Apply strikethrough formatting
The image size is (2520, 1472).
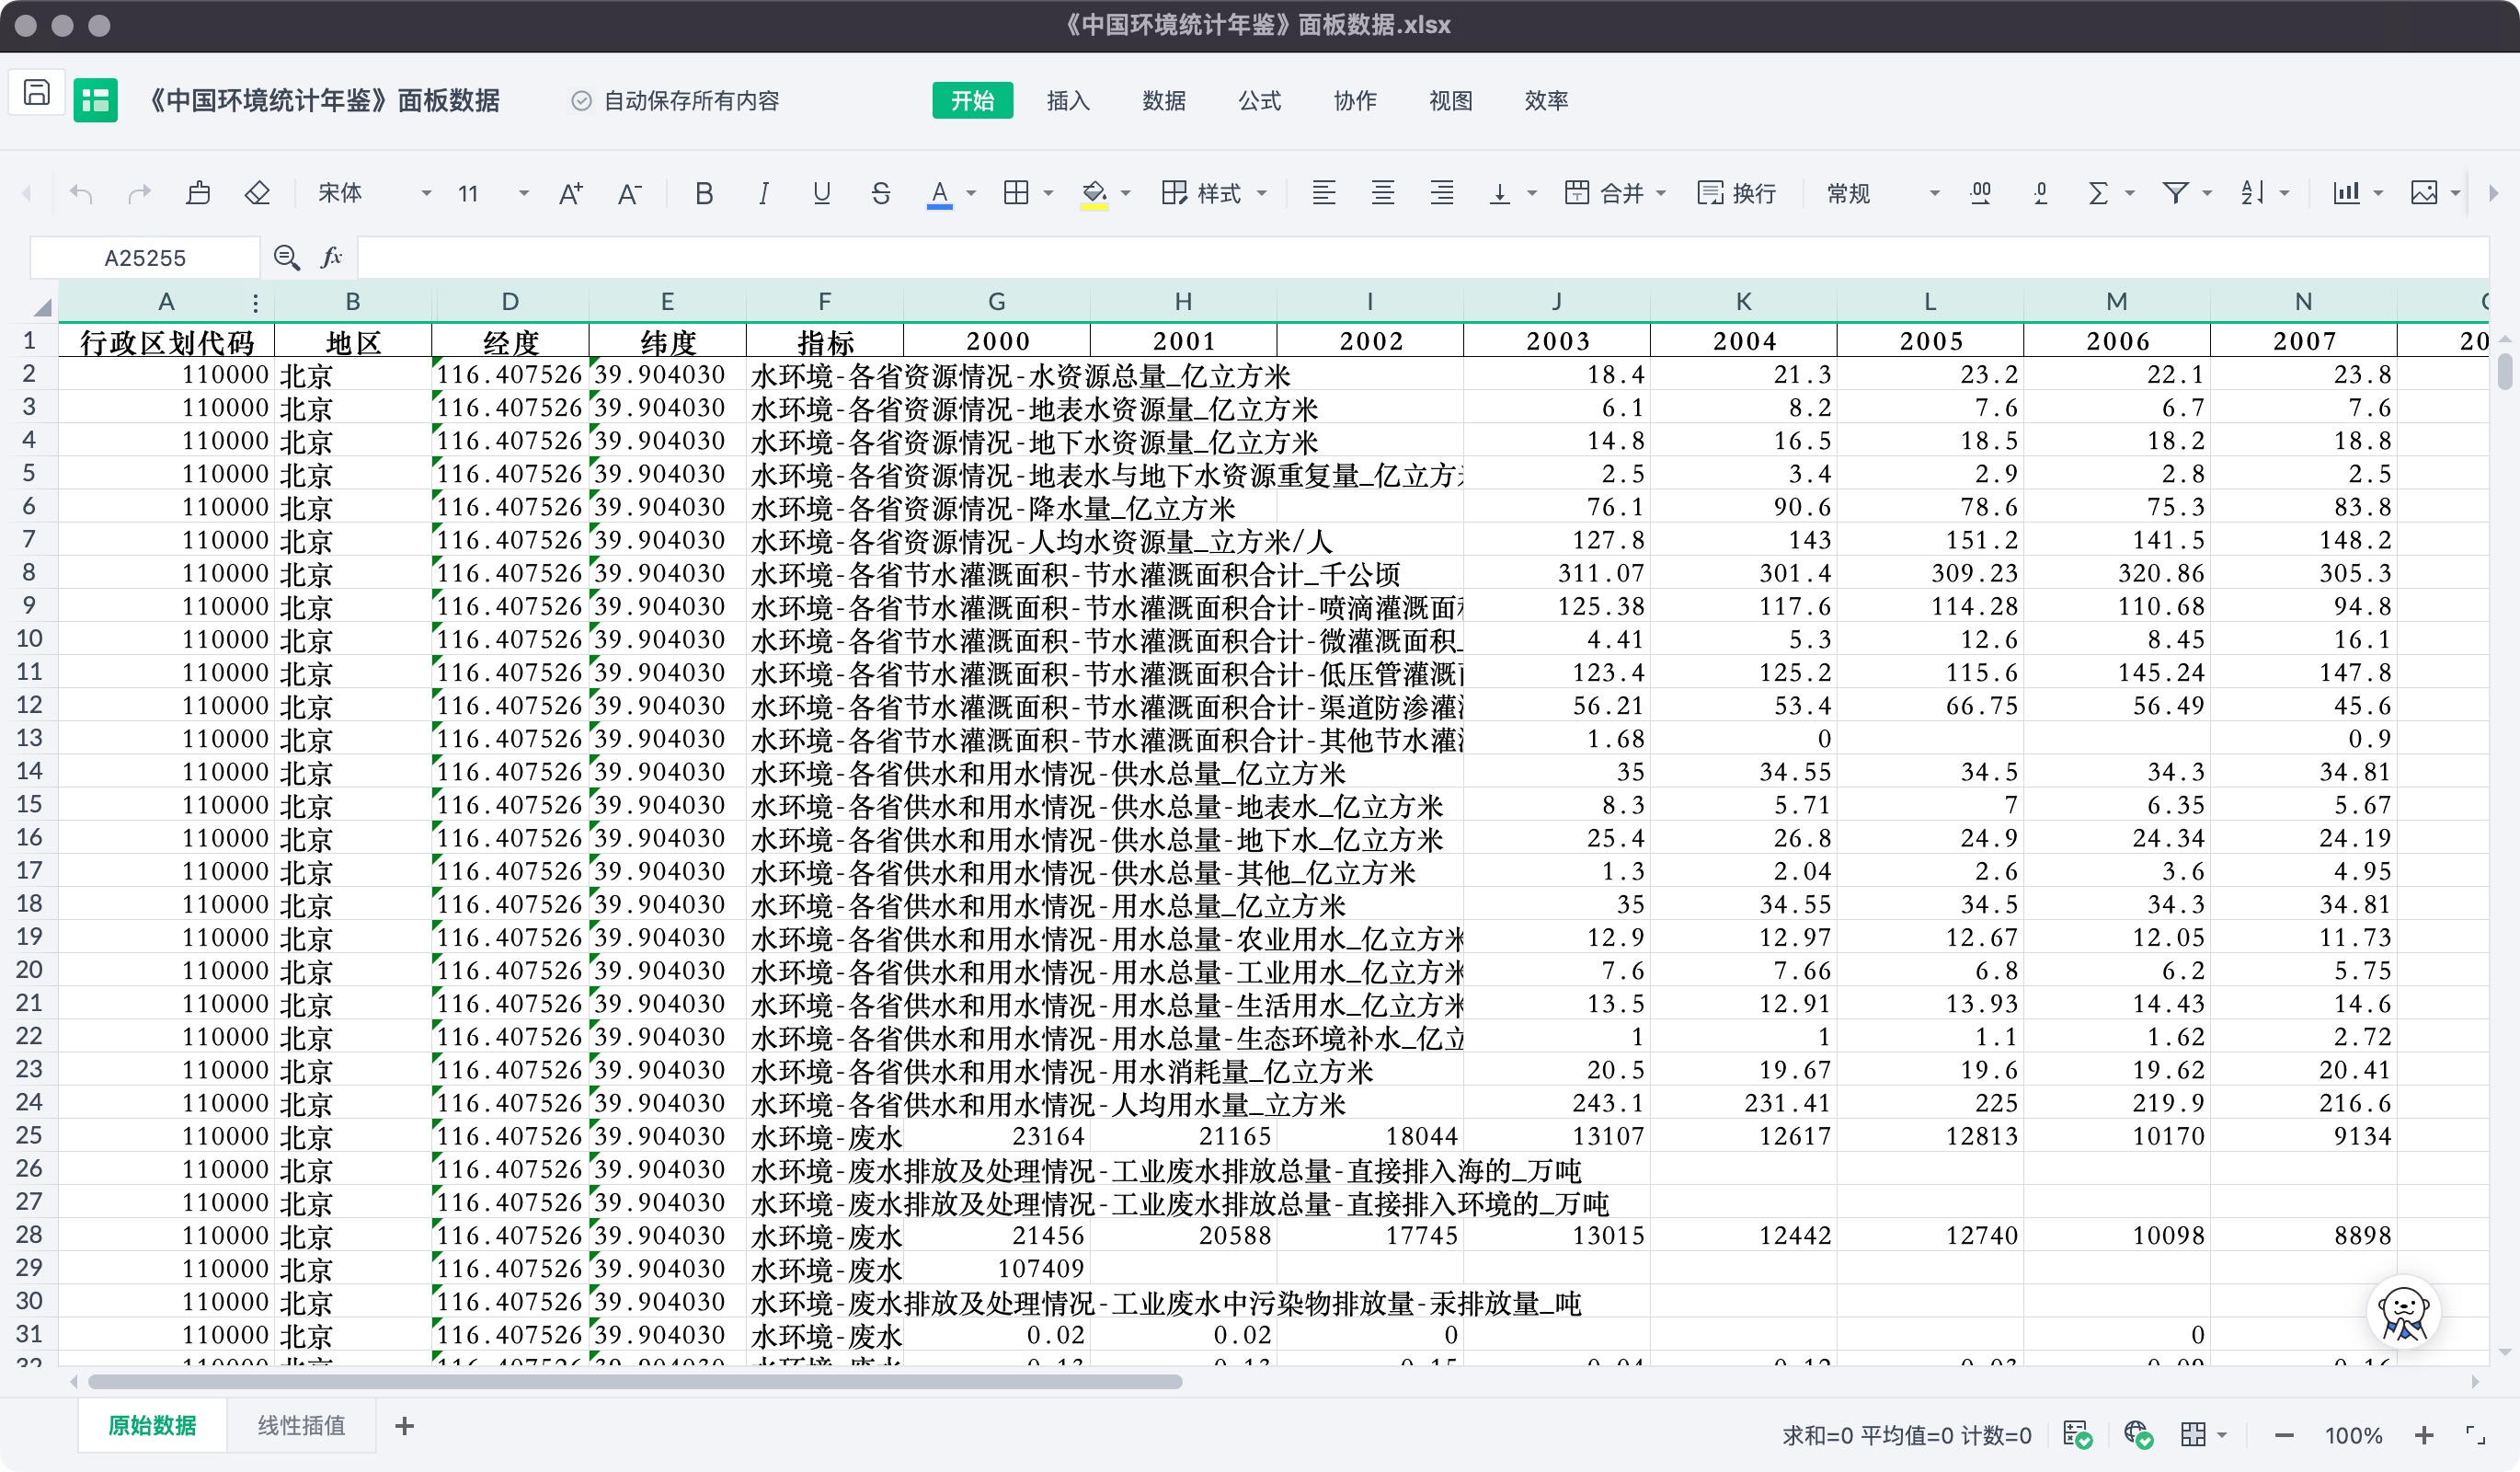[880, 193]
